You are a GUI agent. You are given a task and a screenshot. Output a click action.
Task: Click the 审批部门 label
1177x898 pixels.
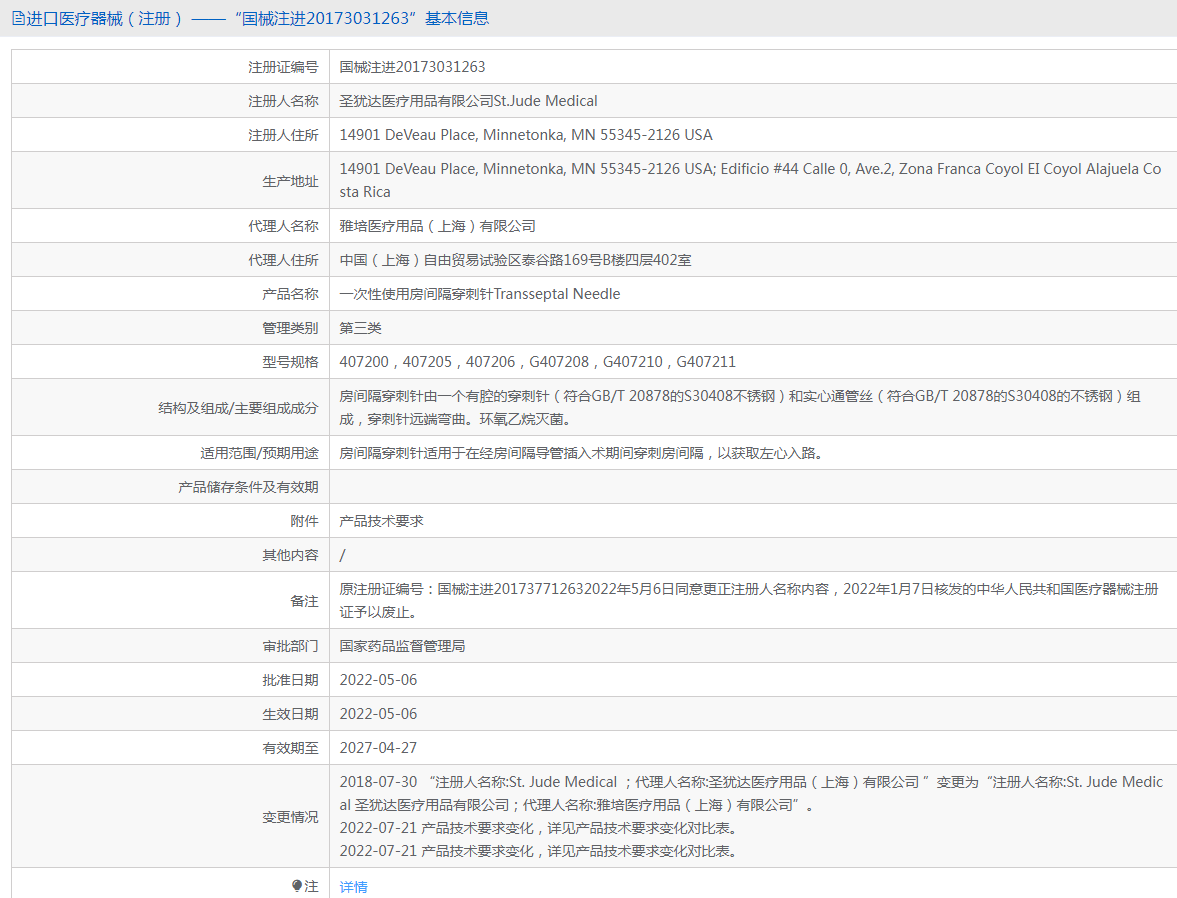pos(290,646)
